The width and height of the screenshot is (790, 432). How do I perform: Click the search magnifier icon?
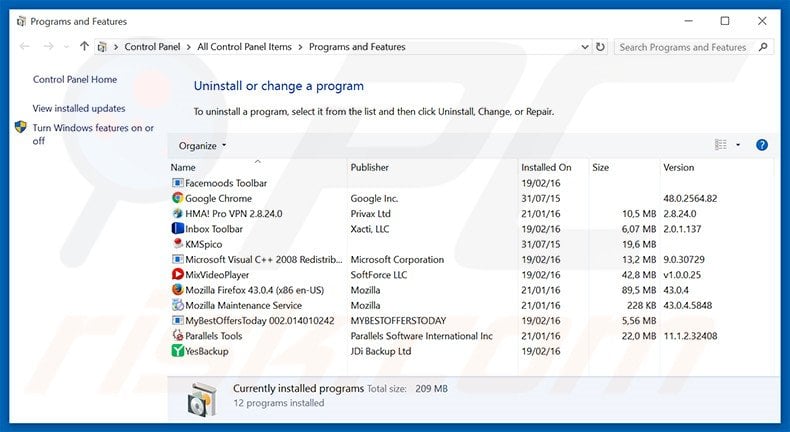763,47
